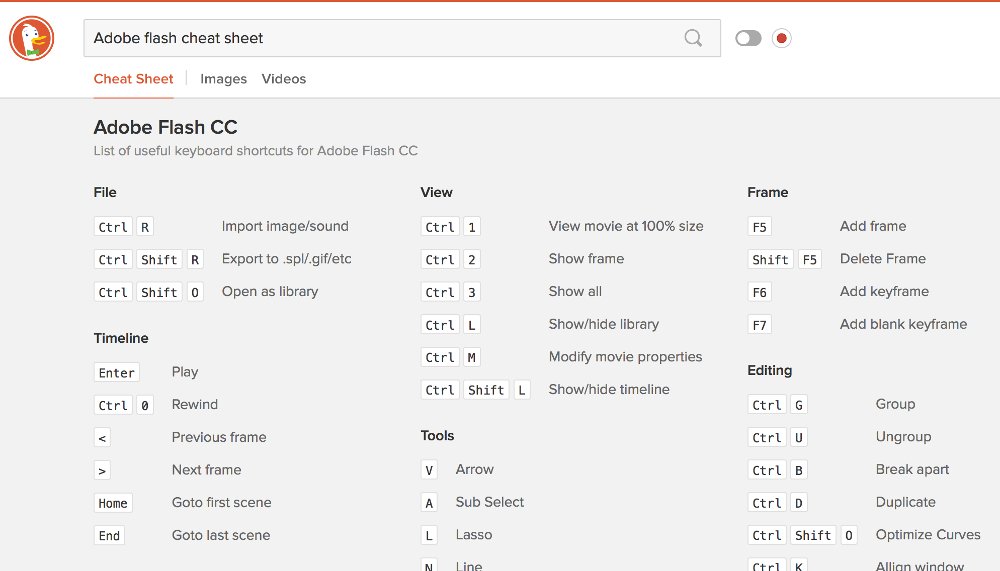Click the 'Ungroup' shortcut description
This screenshot has width=1000, height=571.
point(903,437)
